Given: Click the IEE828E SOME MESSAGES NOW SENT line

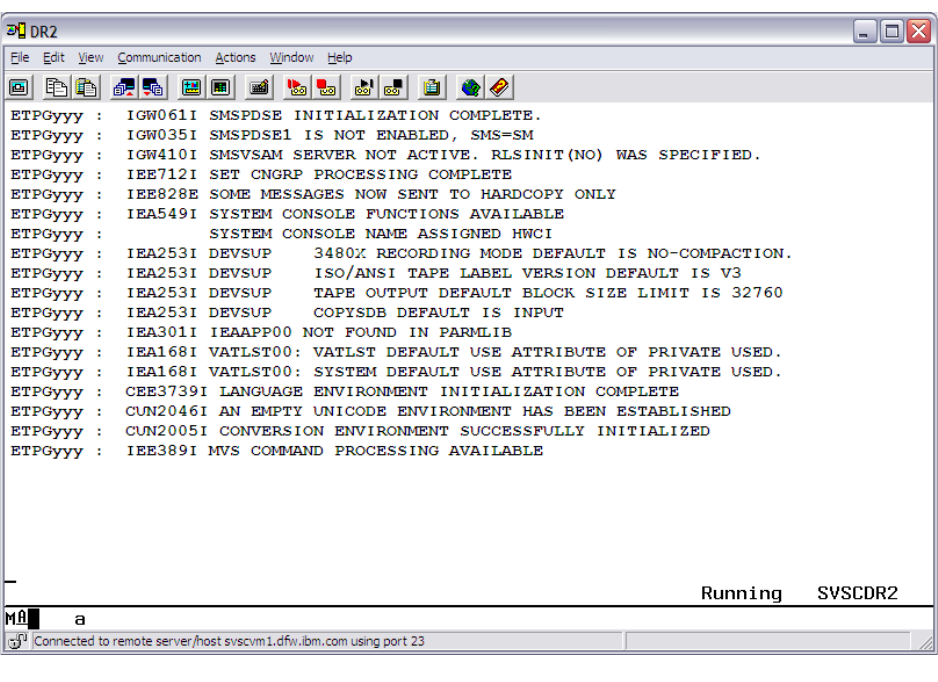Looking at the screenshot, I should click(313, 194).
